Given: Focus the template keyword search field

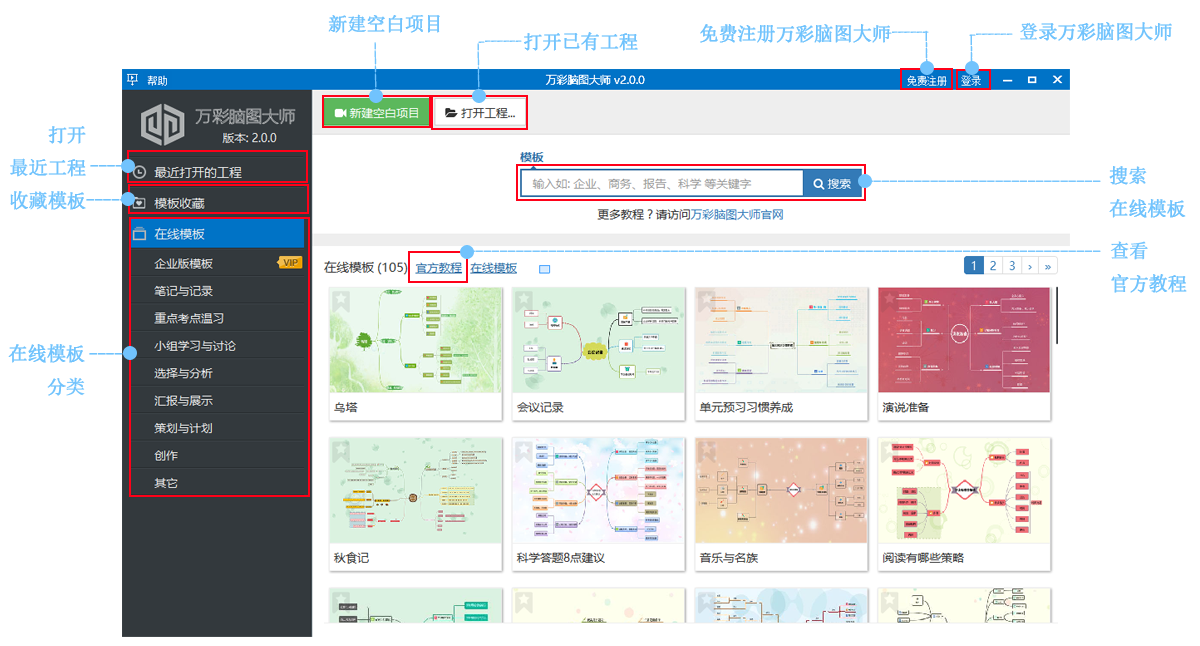Looking at the screenshot, I should point(662,184).
